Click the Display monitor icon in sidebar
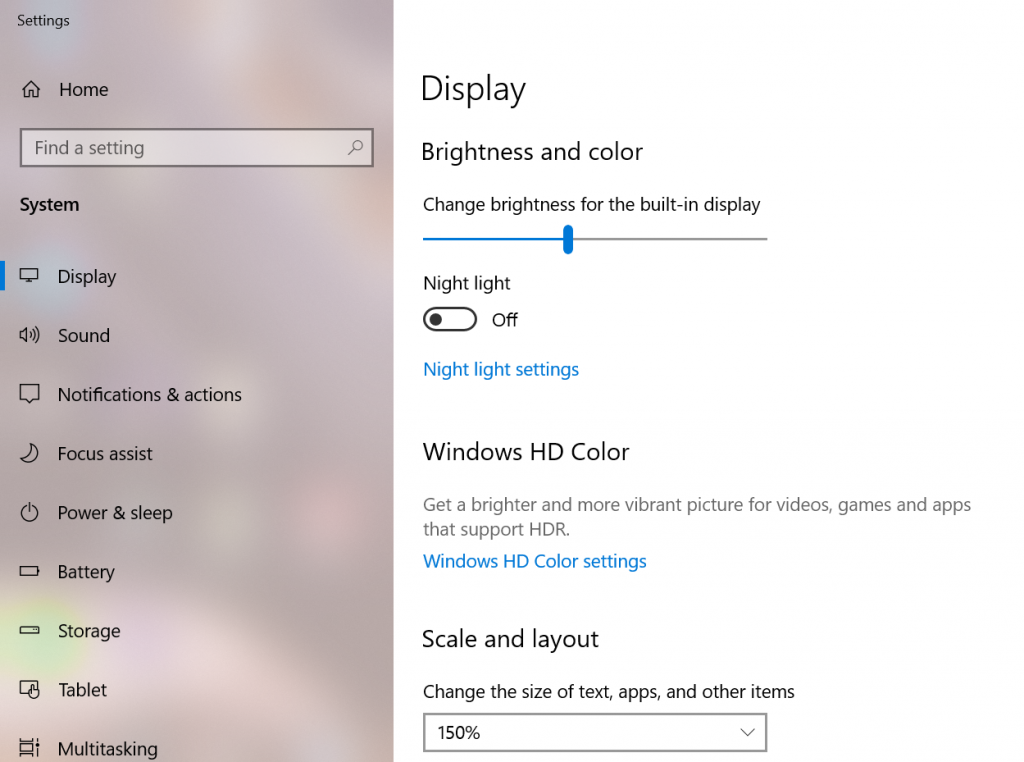This screenshot has height=762, width=1024. [x=29, y=276]
